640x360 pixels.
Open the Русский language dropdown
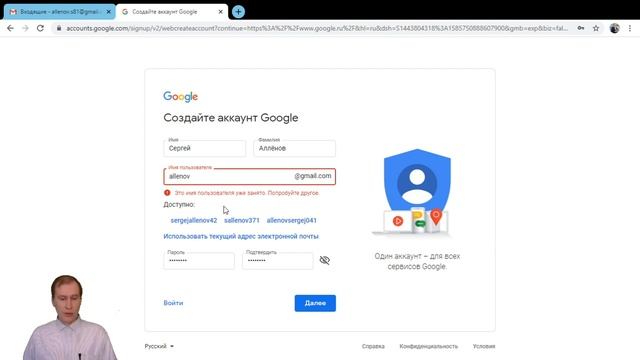click(x=159, y=346)
